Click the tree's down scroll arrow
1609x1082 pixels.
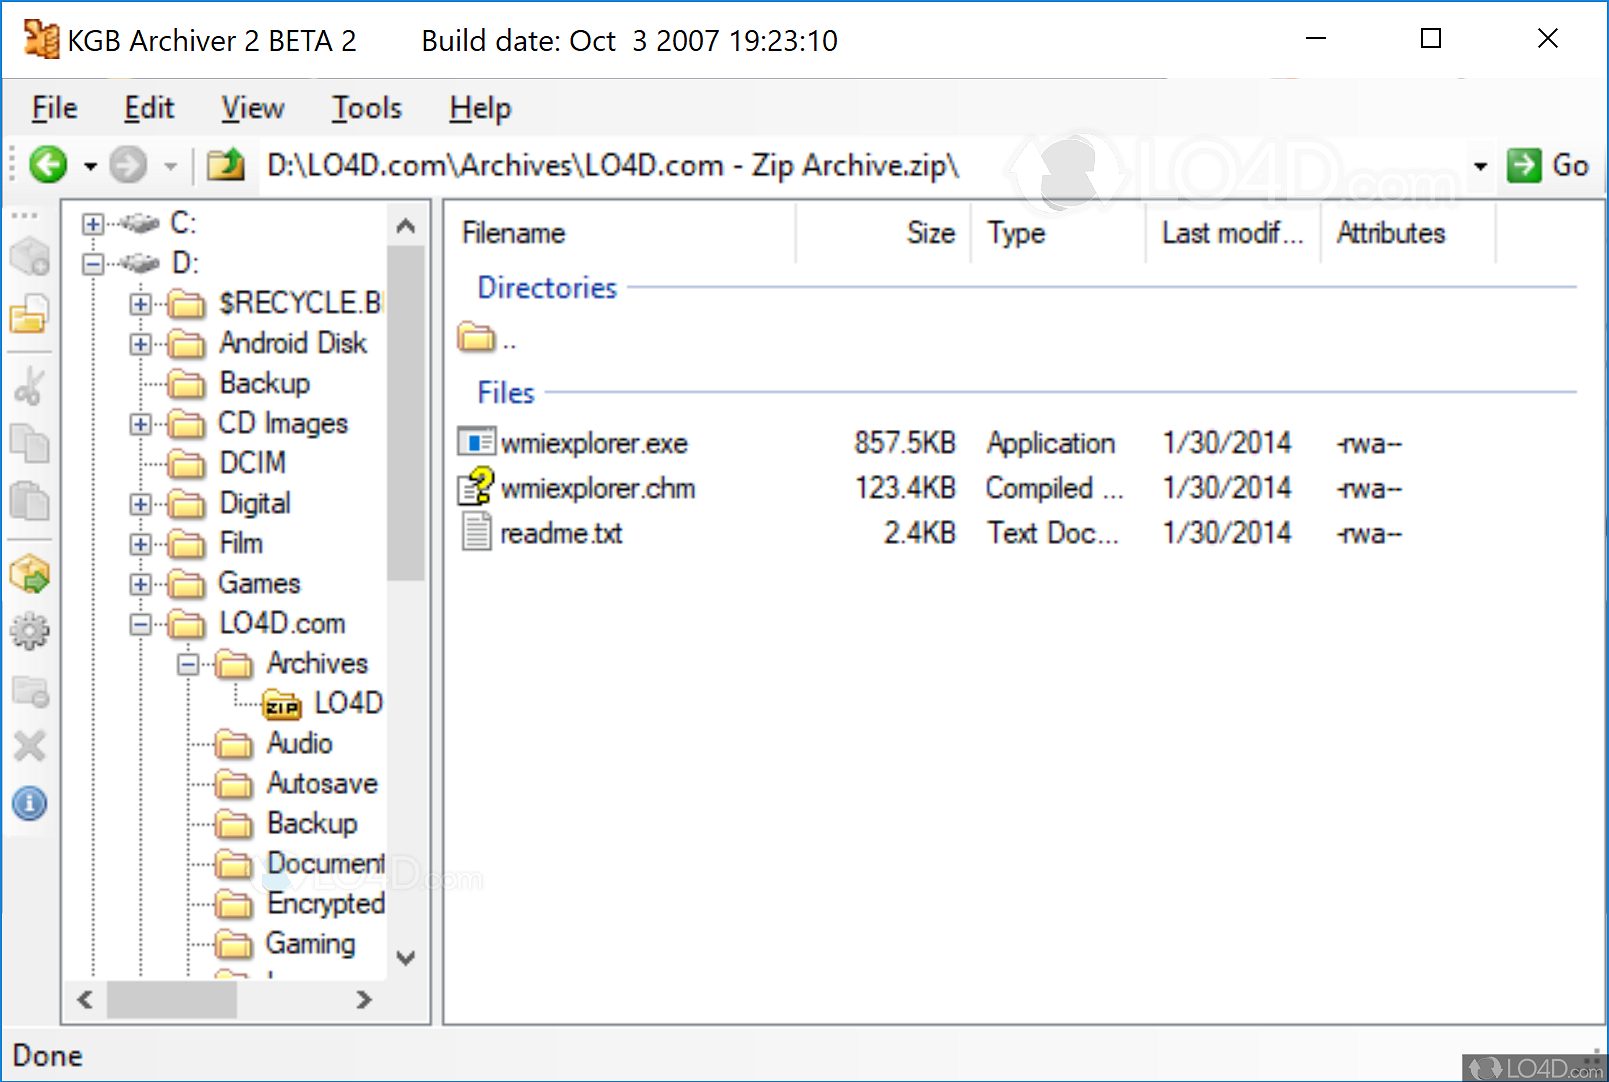click(405, 958)
